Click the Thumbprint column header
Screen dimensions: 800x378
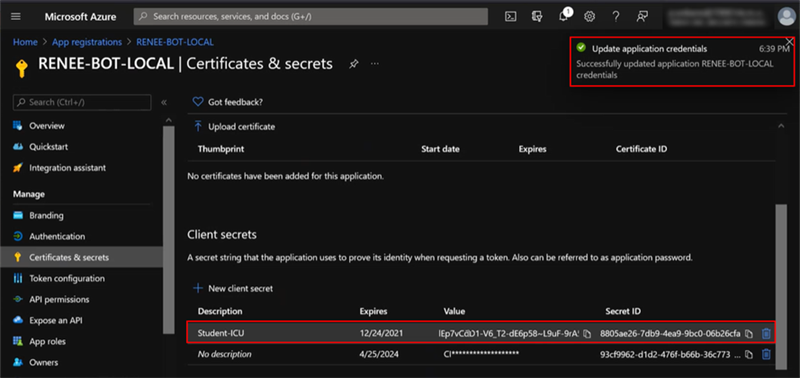tap(221, 149)
